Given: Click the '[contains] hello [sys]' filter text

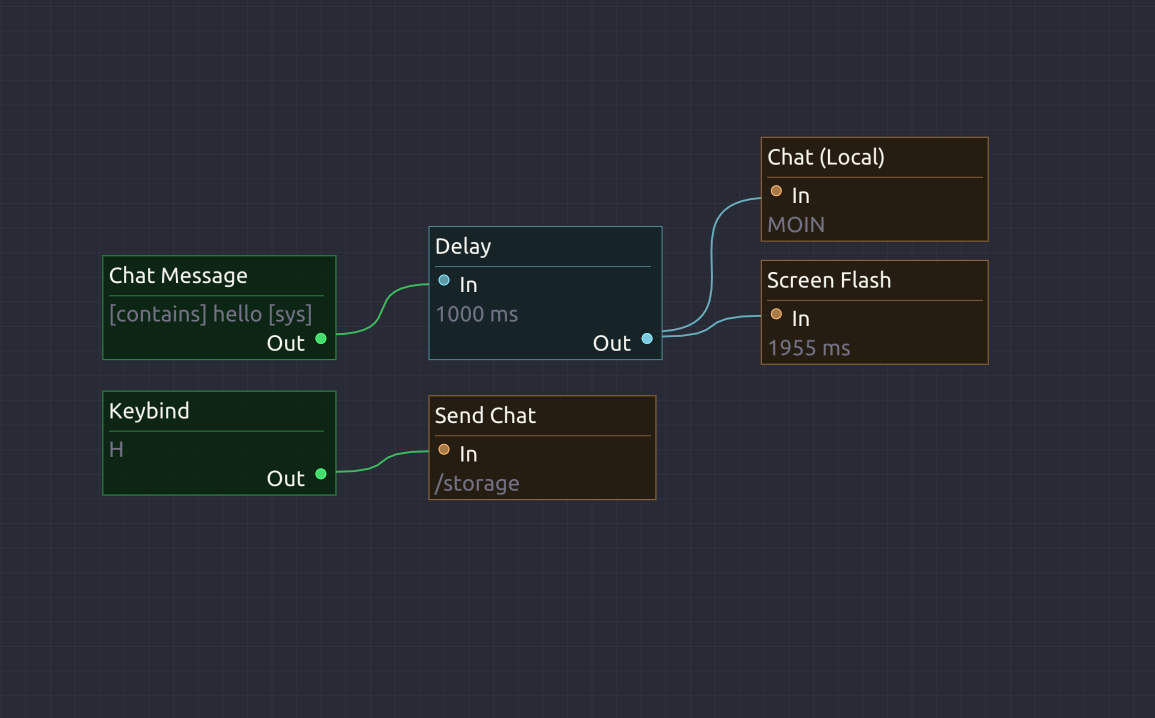Looking at the screenshot, I should tap(211, 314).
